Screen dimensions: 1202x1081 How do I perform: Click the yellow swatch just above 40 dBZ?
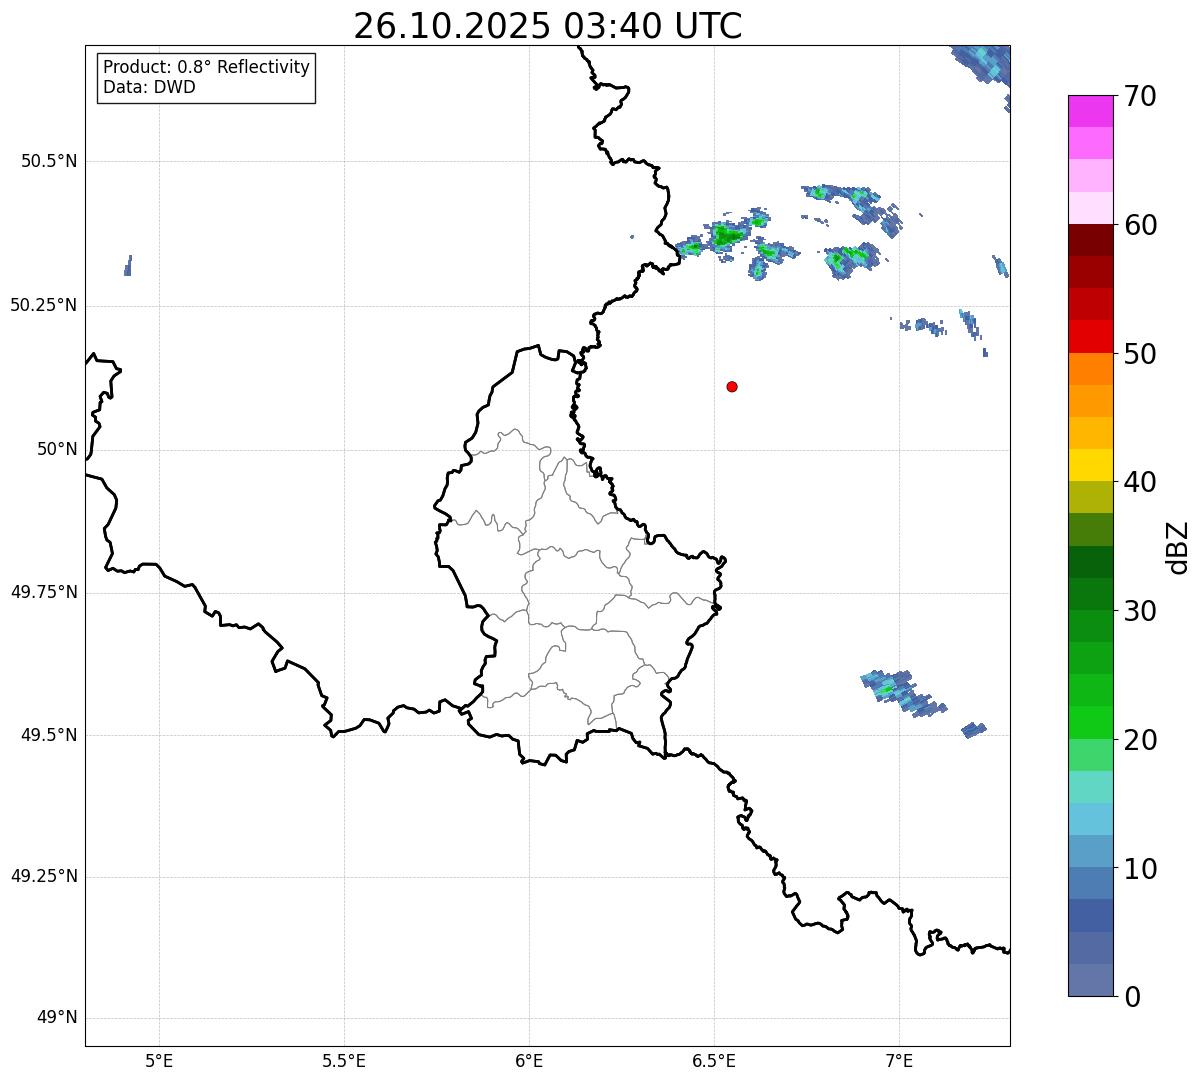pos(1090,465)
